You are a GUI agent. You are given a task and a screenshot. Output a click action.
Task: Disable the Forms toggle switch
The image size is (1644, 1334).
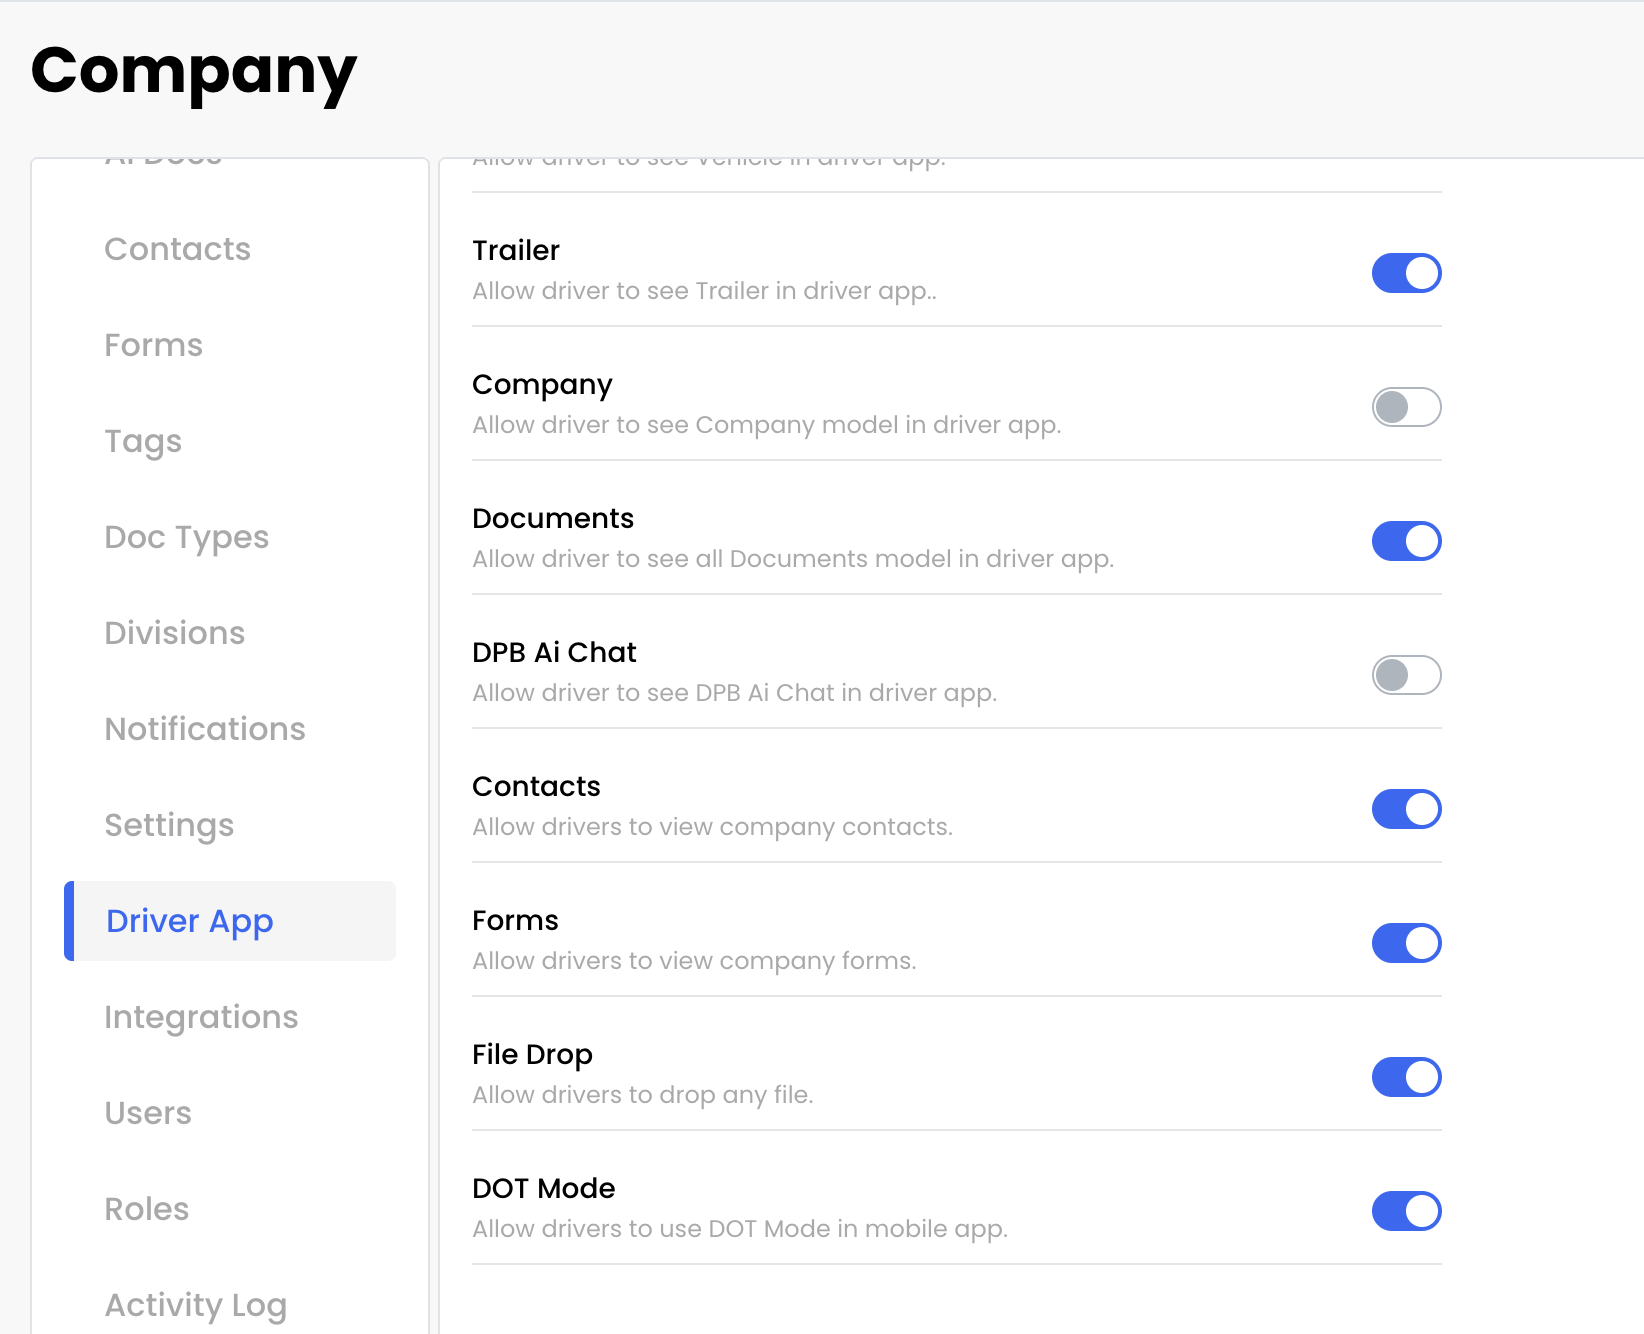1406,943
